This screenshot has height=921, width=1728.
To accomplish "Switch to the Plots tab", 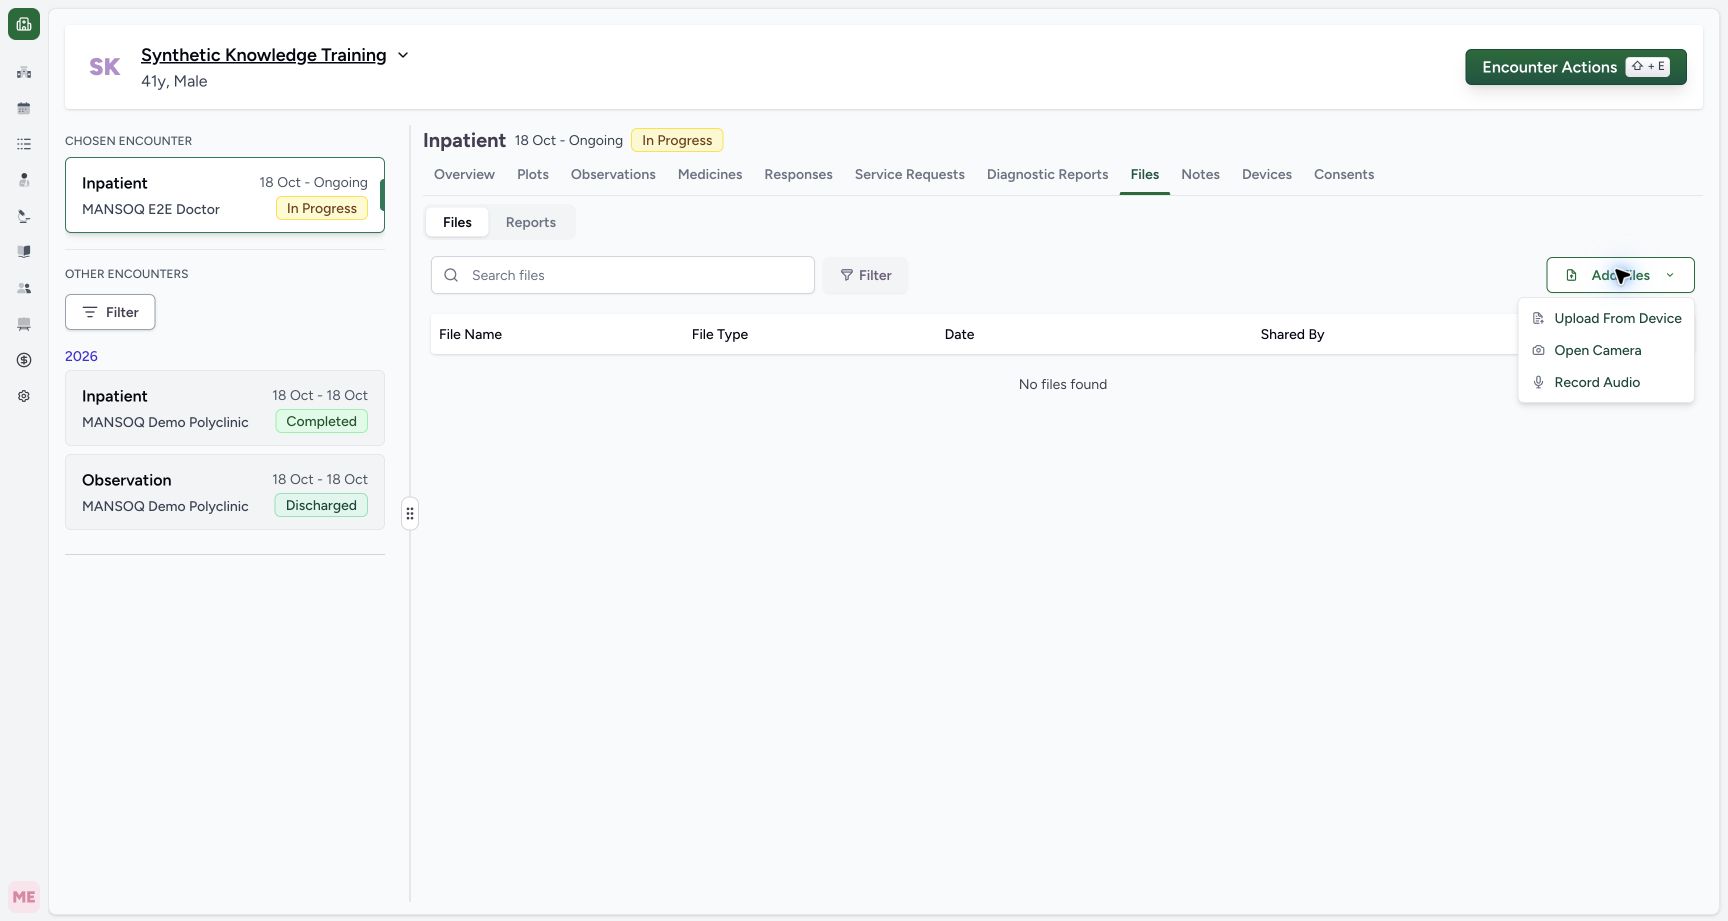I will click(533, 174).
